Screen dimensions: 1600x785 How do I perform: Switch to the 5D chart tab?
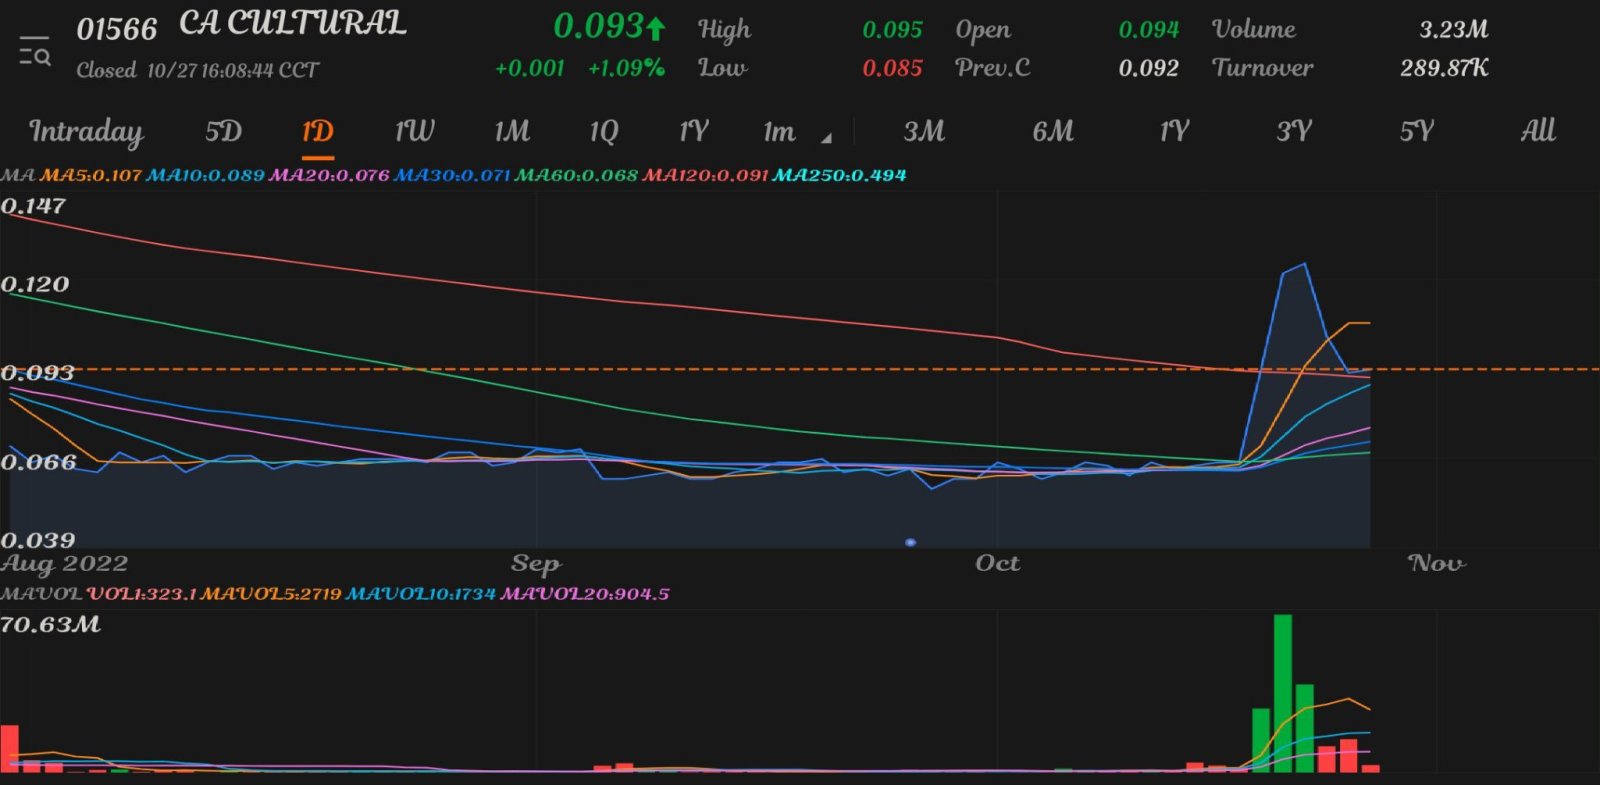tap(224, 131)
